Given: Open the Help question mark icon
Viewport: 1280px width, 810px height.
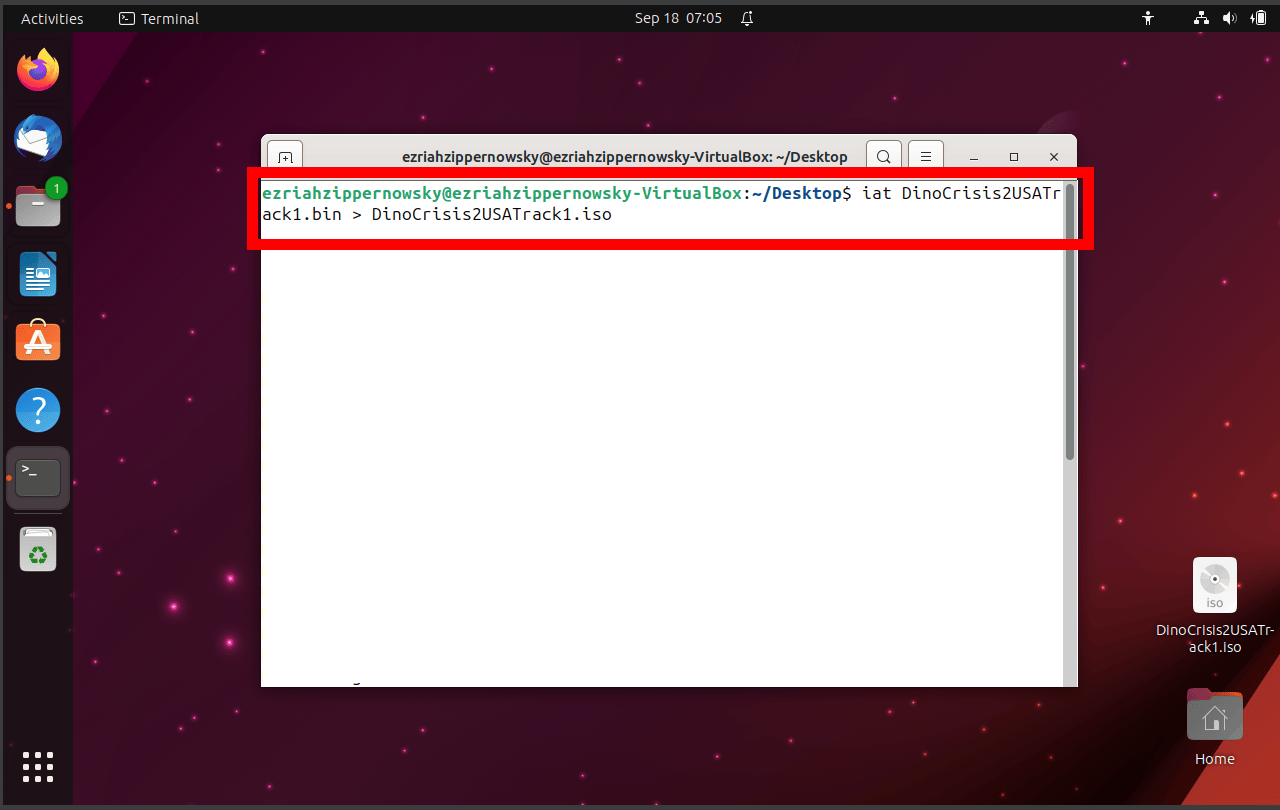Looking at the screenshot, I should (x=38, y=410).
